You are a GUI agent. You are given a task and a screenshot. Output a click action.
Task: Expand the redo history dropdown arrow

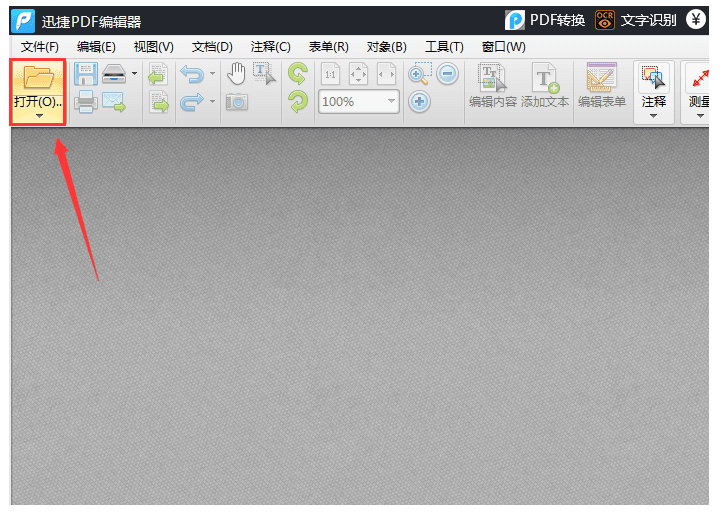point(212,101)
